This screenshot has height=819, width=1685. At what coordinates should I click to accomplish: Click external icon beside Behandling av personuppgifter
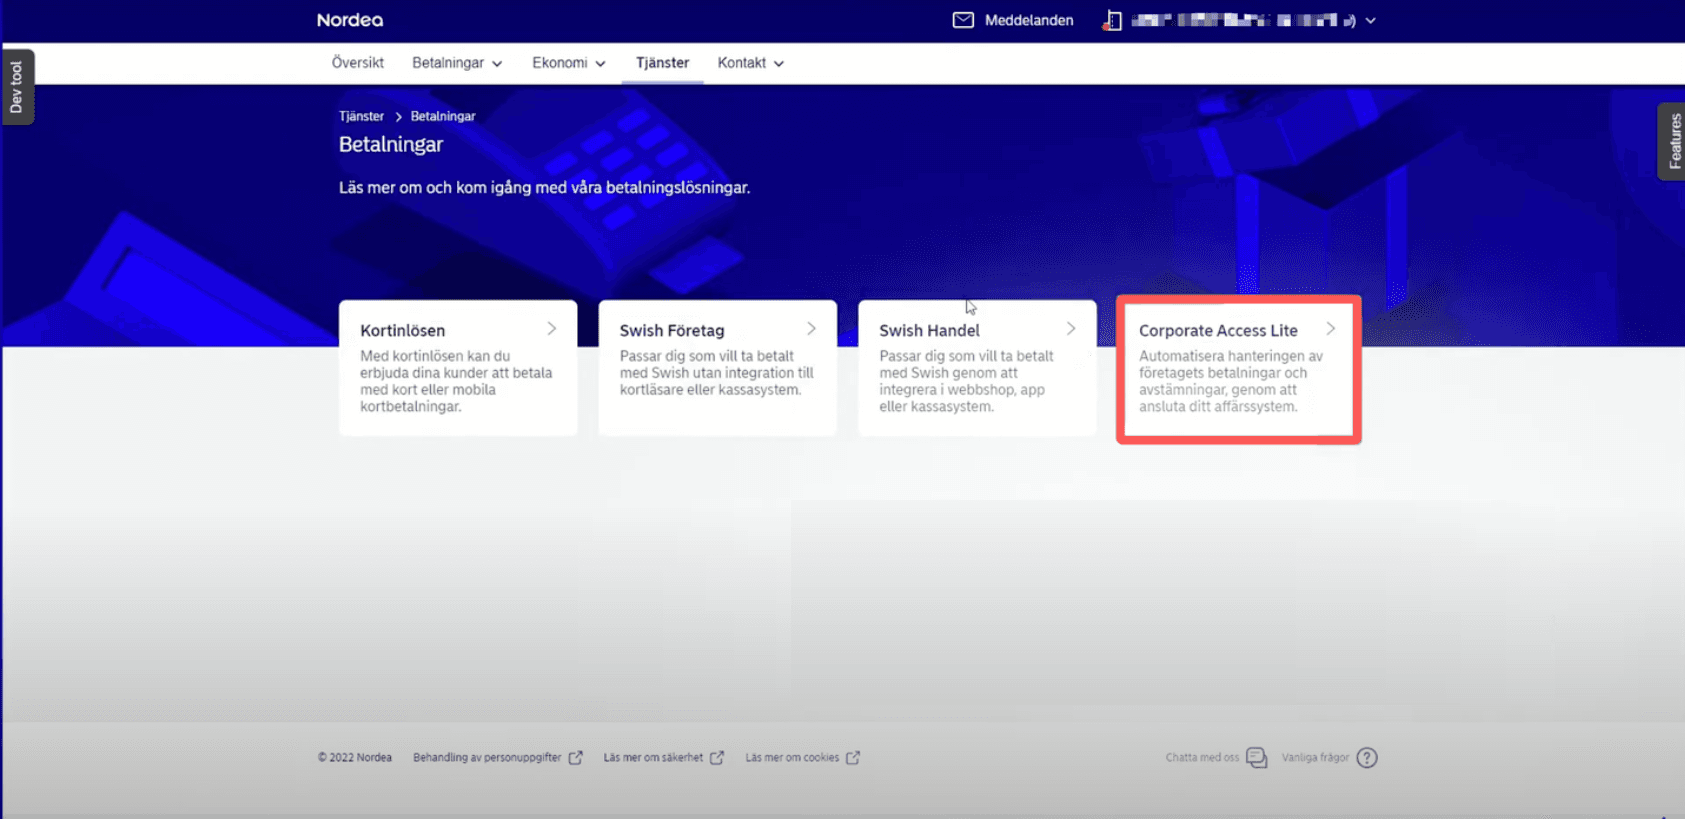(x=576, y=758)
